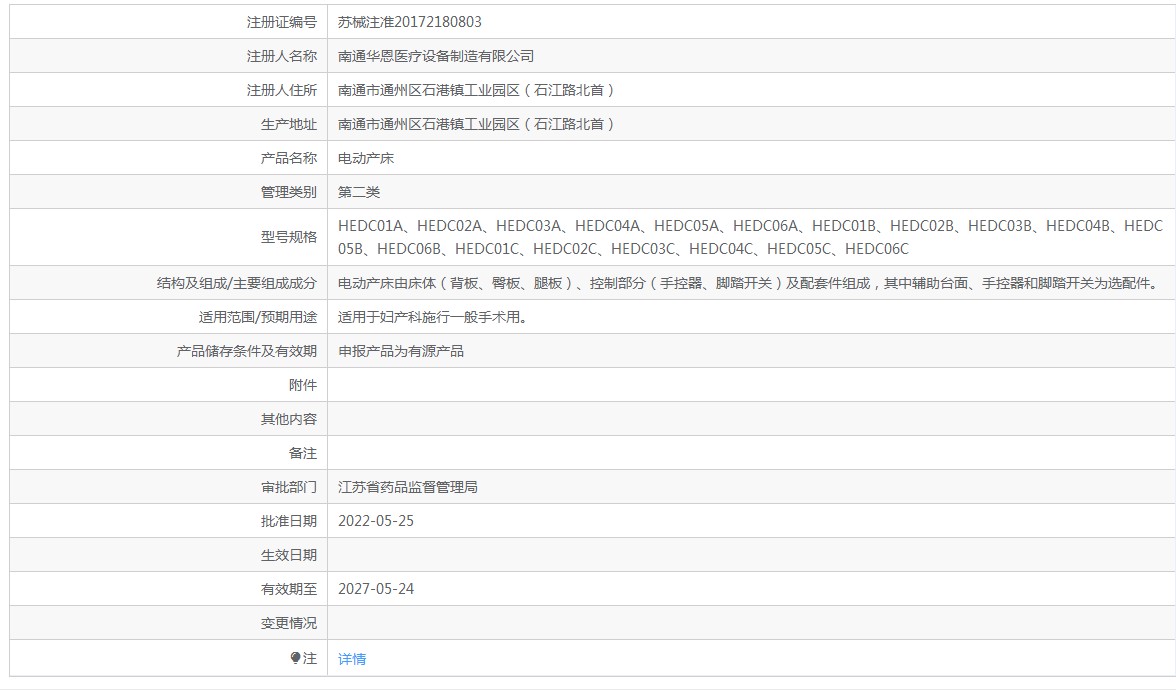Click the 生产地址 label
Image resolution: width=1176 pixels, height=691 pixels.
pyautogui.click(x=289, y=125)
